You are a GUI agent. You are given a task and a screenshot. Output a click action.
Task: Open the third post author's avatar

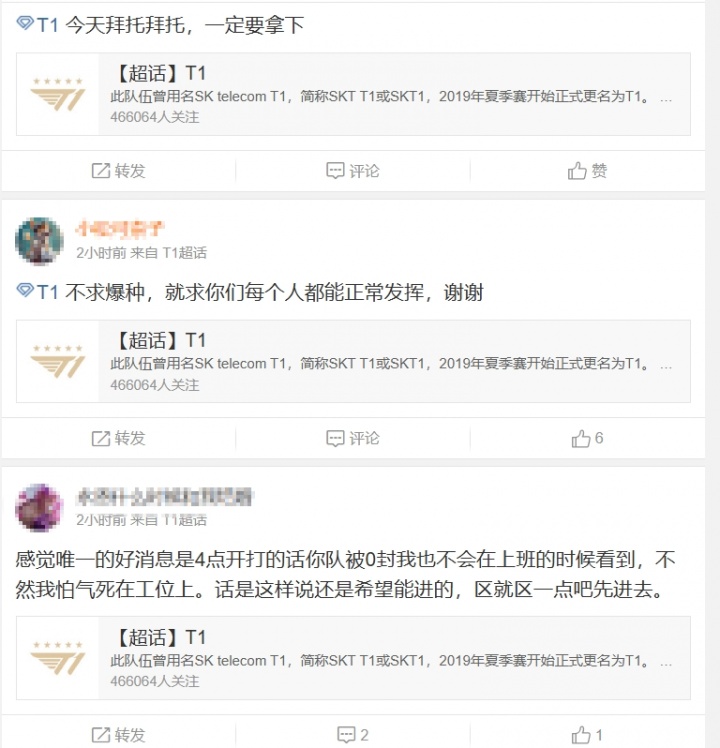39,508
